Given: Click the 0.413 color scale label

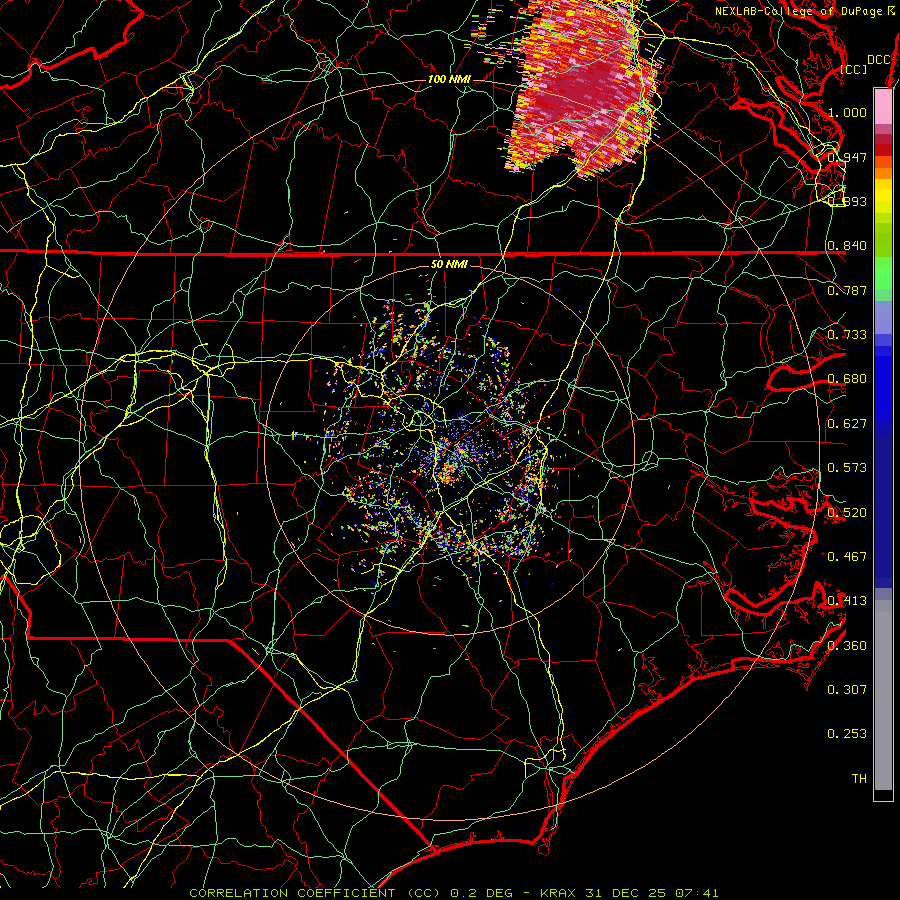Looking at the screenshot, I should (847, 600).
